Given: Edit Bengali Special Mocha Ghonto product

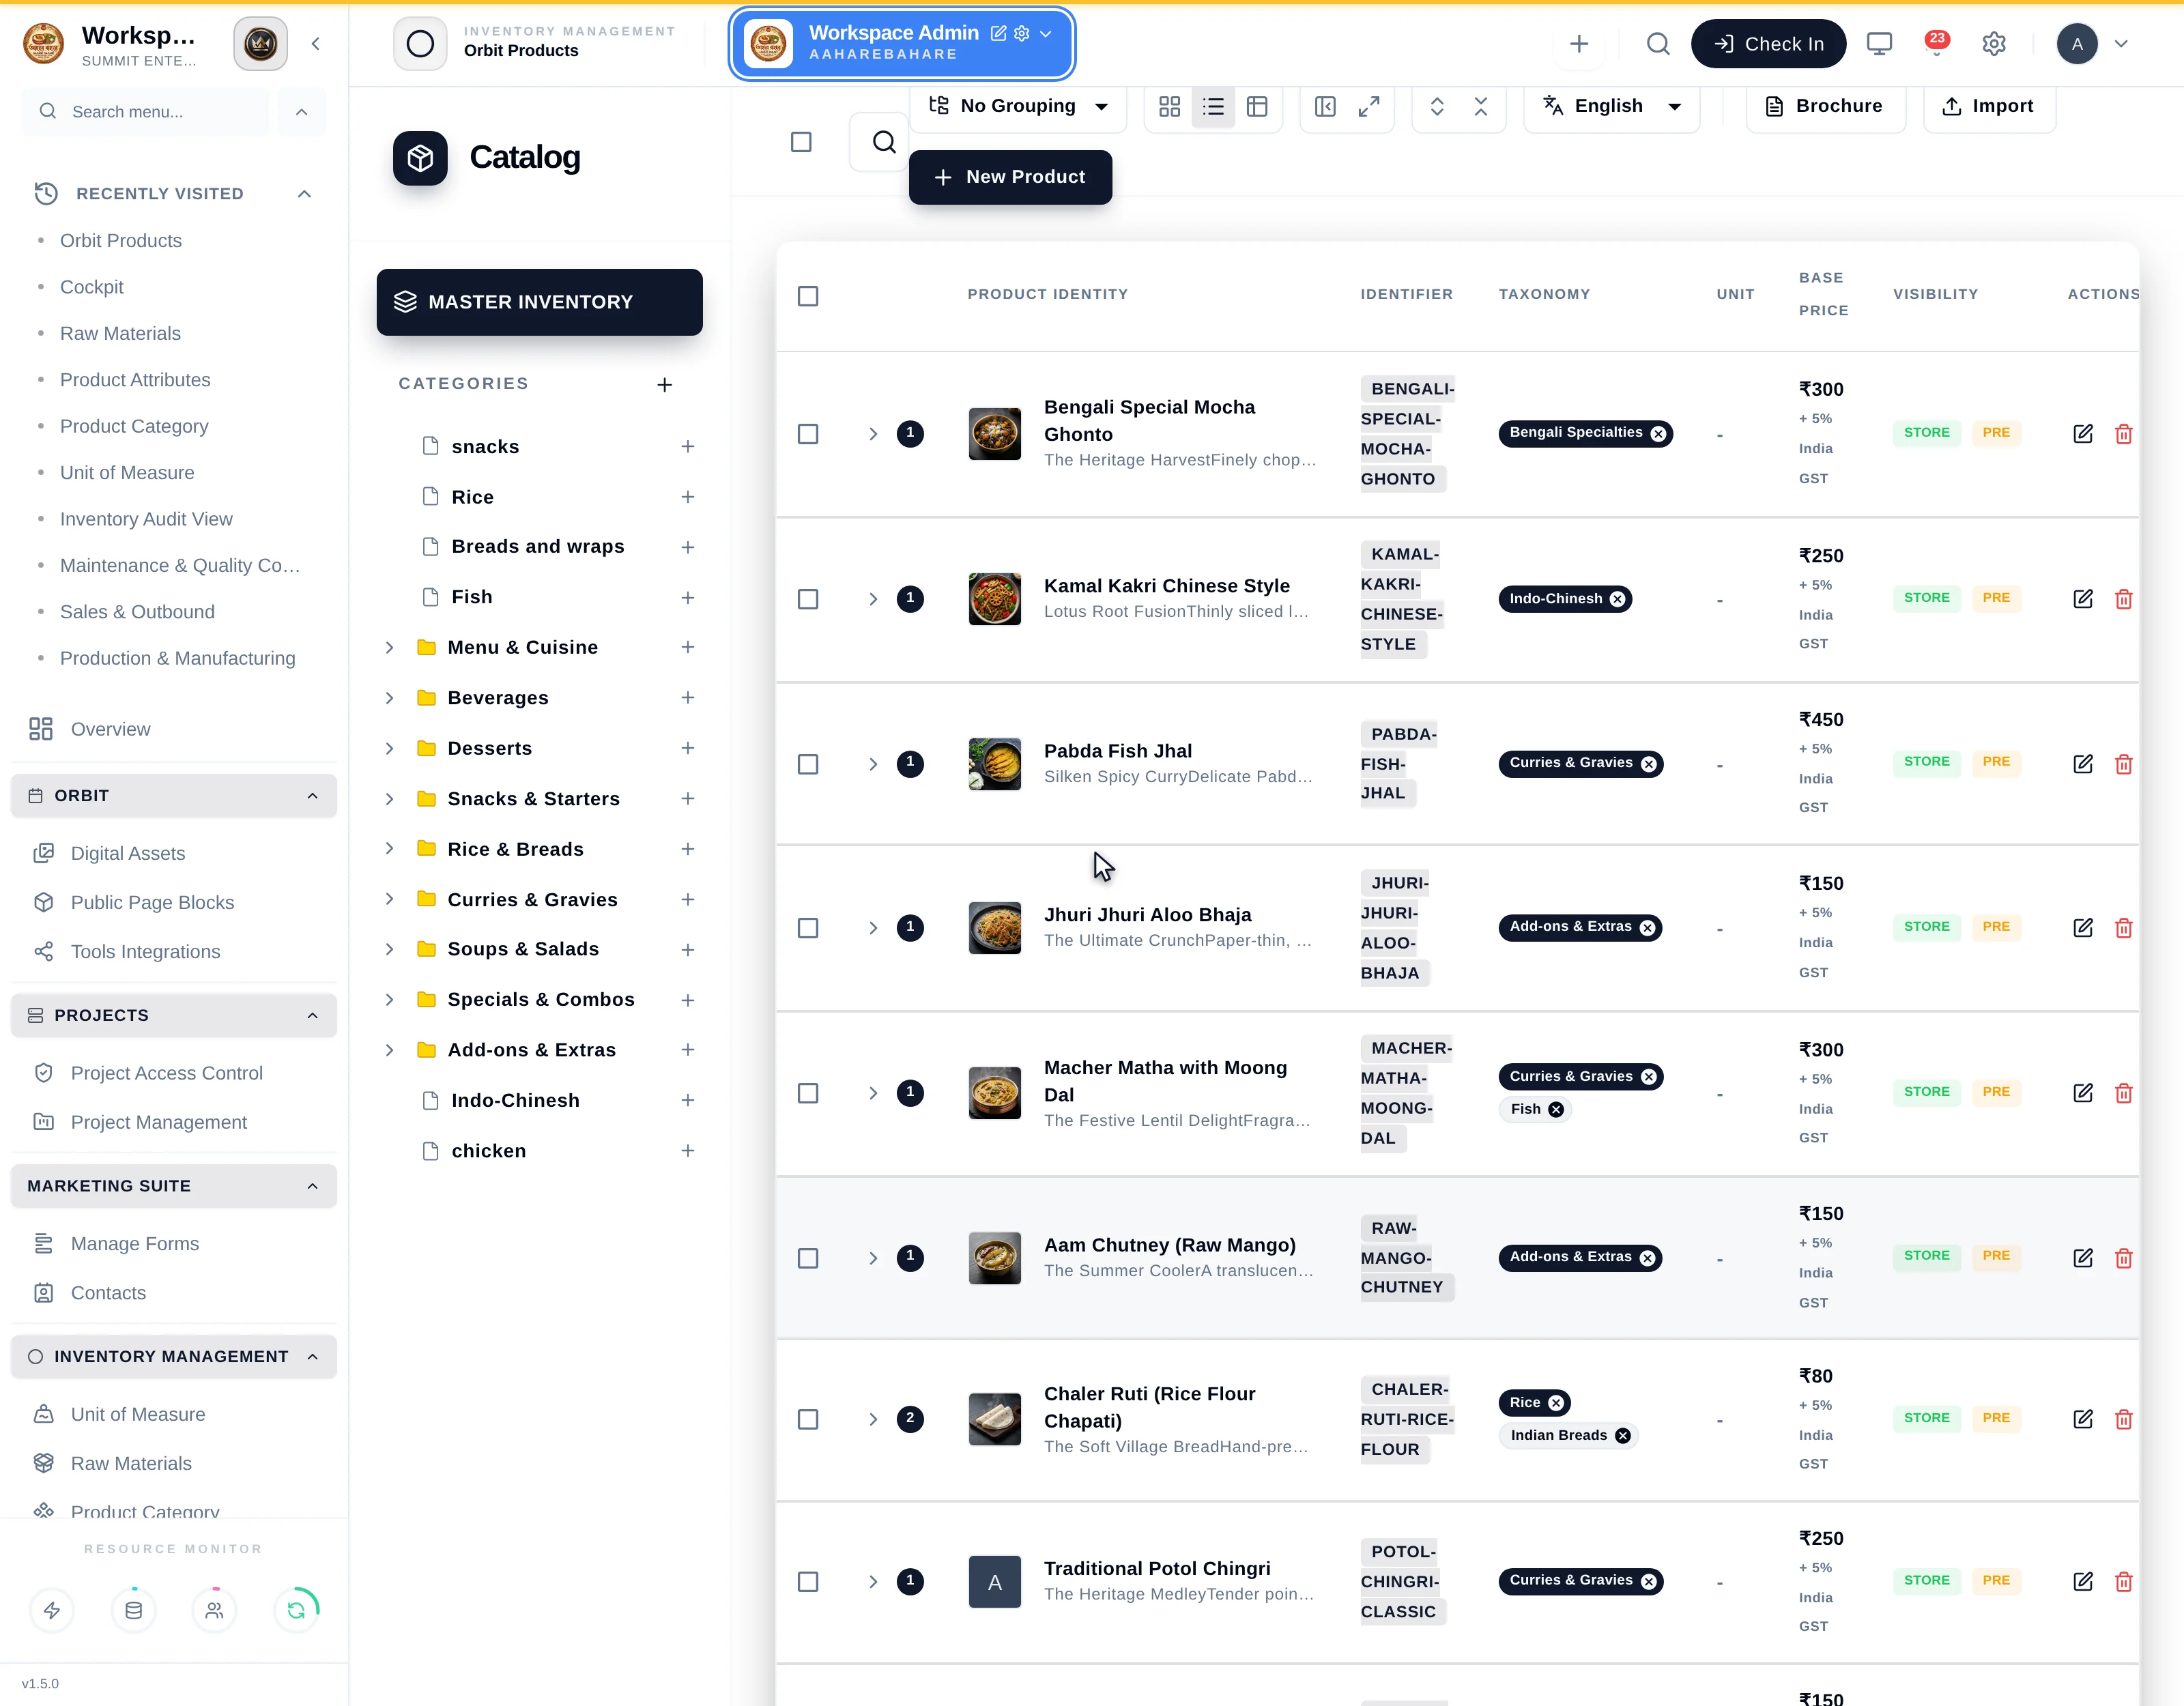Looking at the screenshot, I should point(2083,434).
